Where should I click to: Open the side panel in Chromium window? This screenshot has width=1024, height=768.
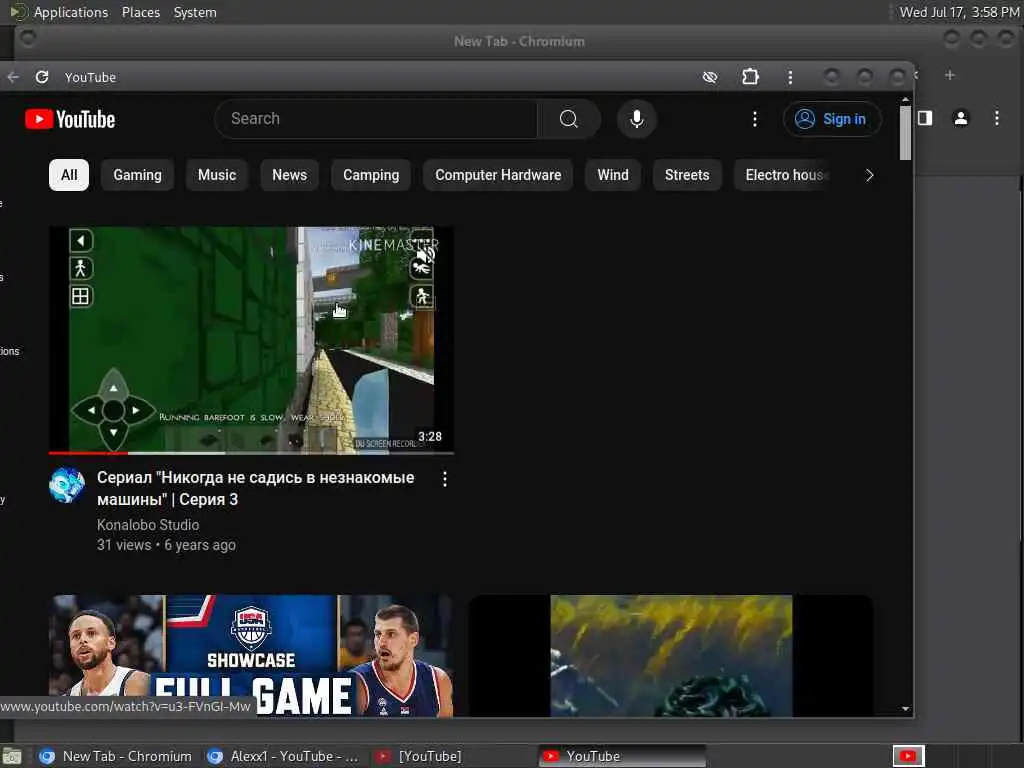(x=925, y=118)
